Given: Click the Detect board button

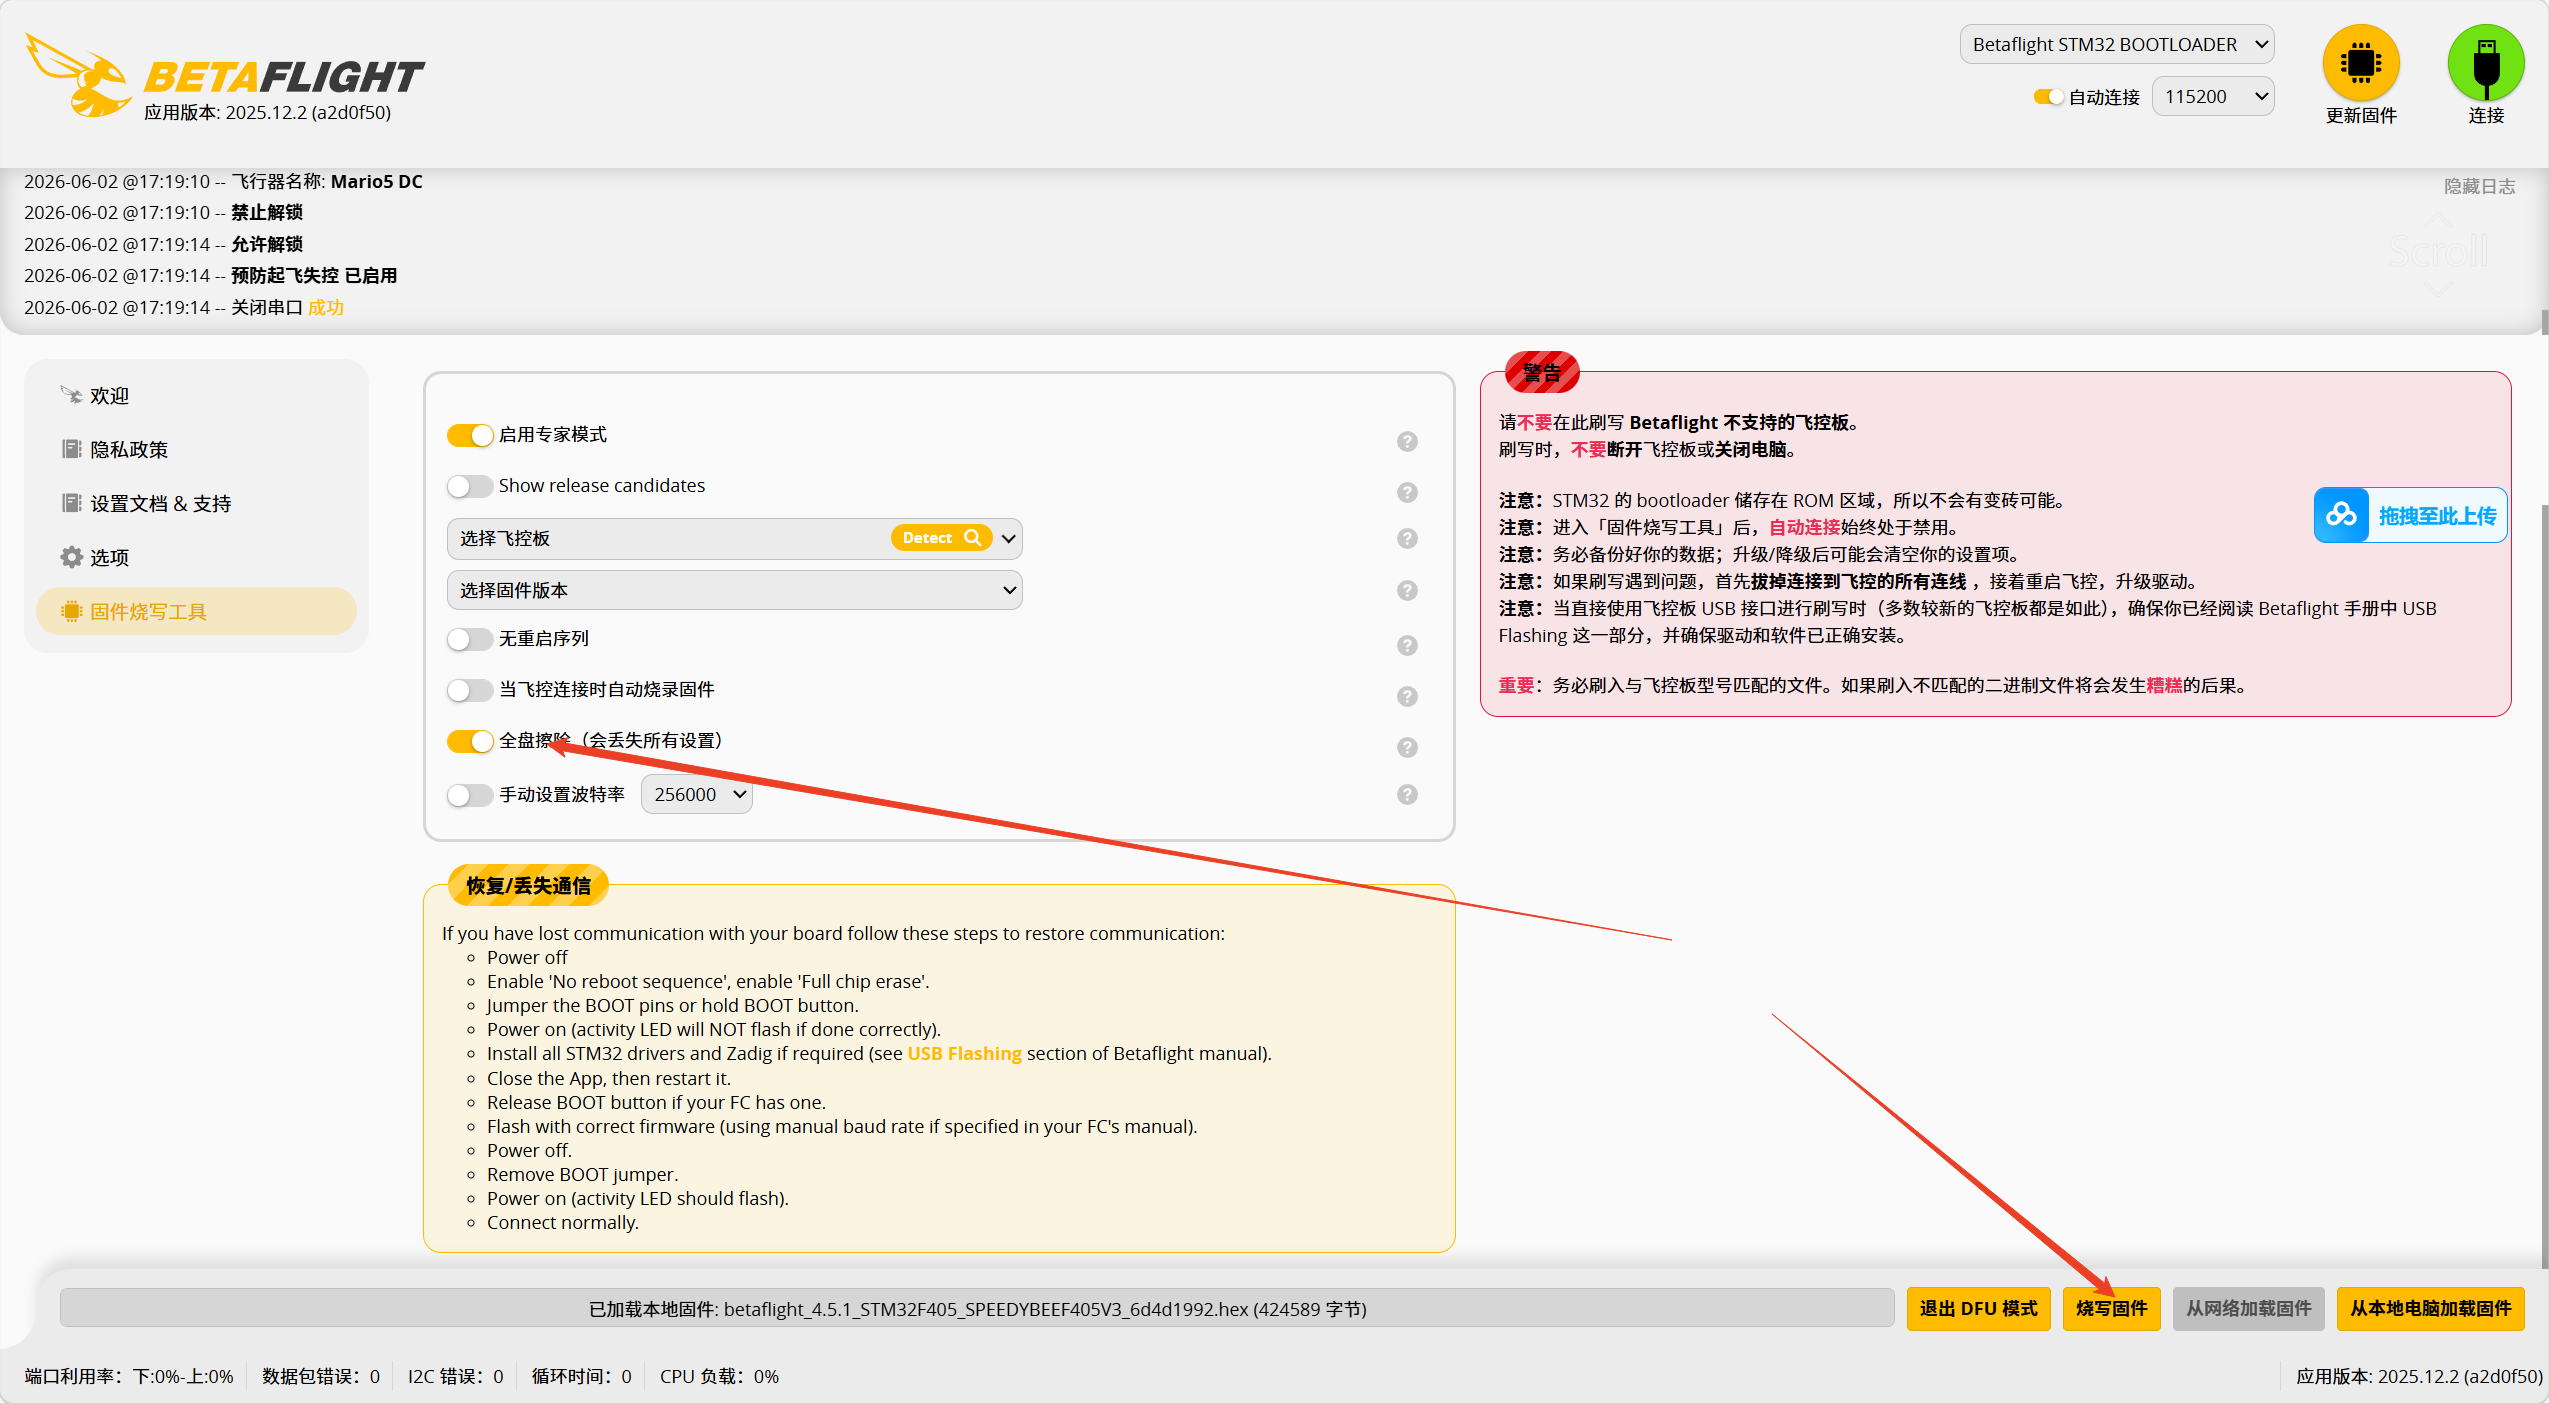Looking at the screenshot, I should click(941, 538).
